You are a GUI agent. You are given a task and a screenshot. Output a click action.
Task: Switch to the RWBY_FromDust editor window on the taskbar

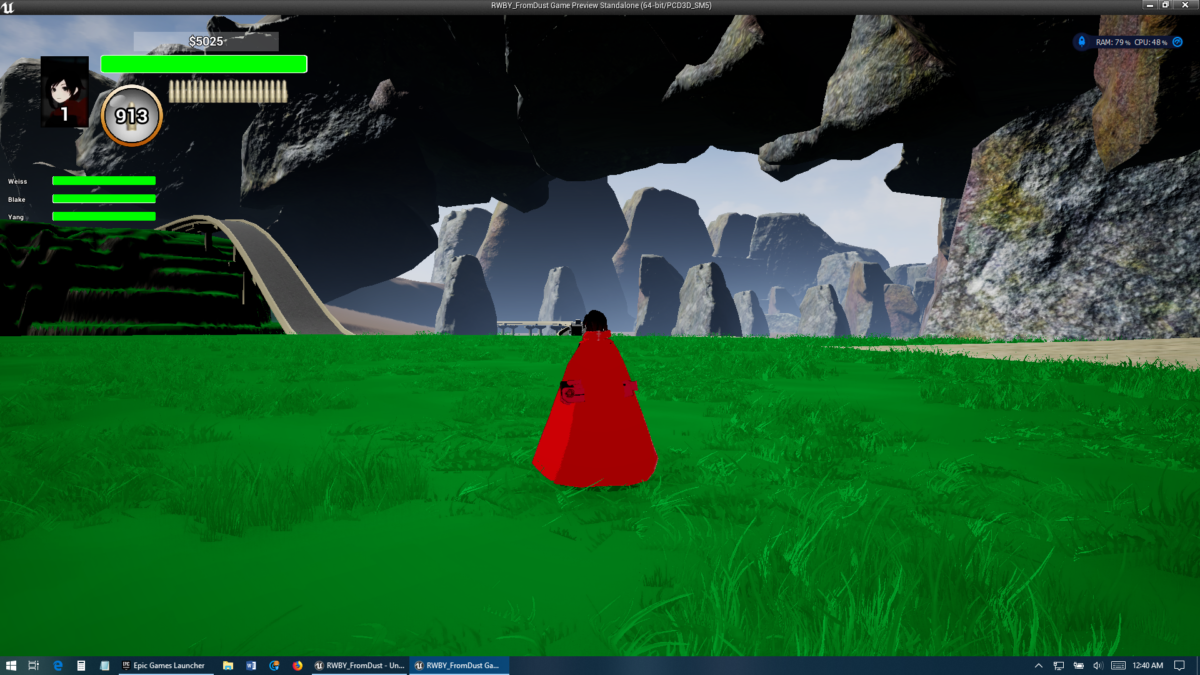(360, 664)
